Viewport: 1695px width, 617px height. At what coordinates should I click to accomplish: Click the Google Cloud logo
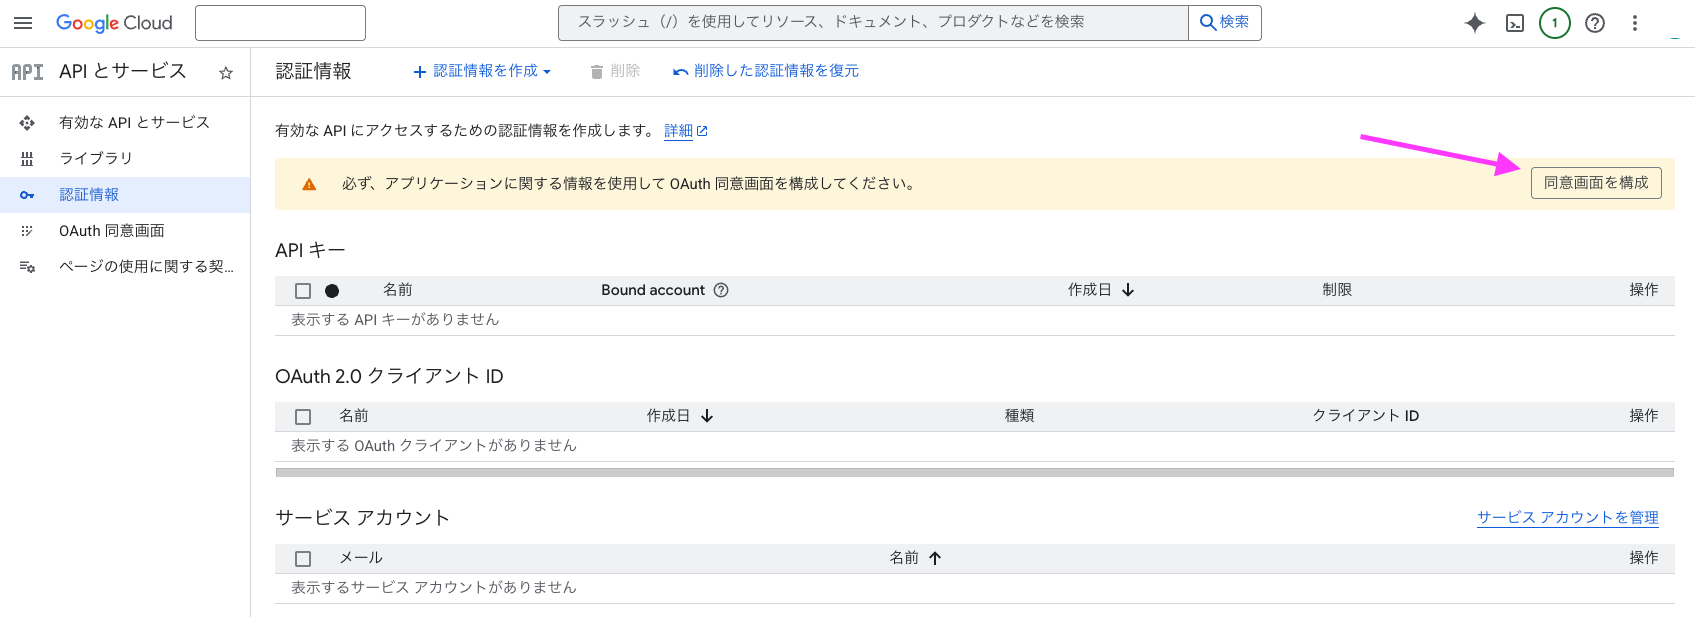pyautogui.click(x=114, y=23)
